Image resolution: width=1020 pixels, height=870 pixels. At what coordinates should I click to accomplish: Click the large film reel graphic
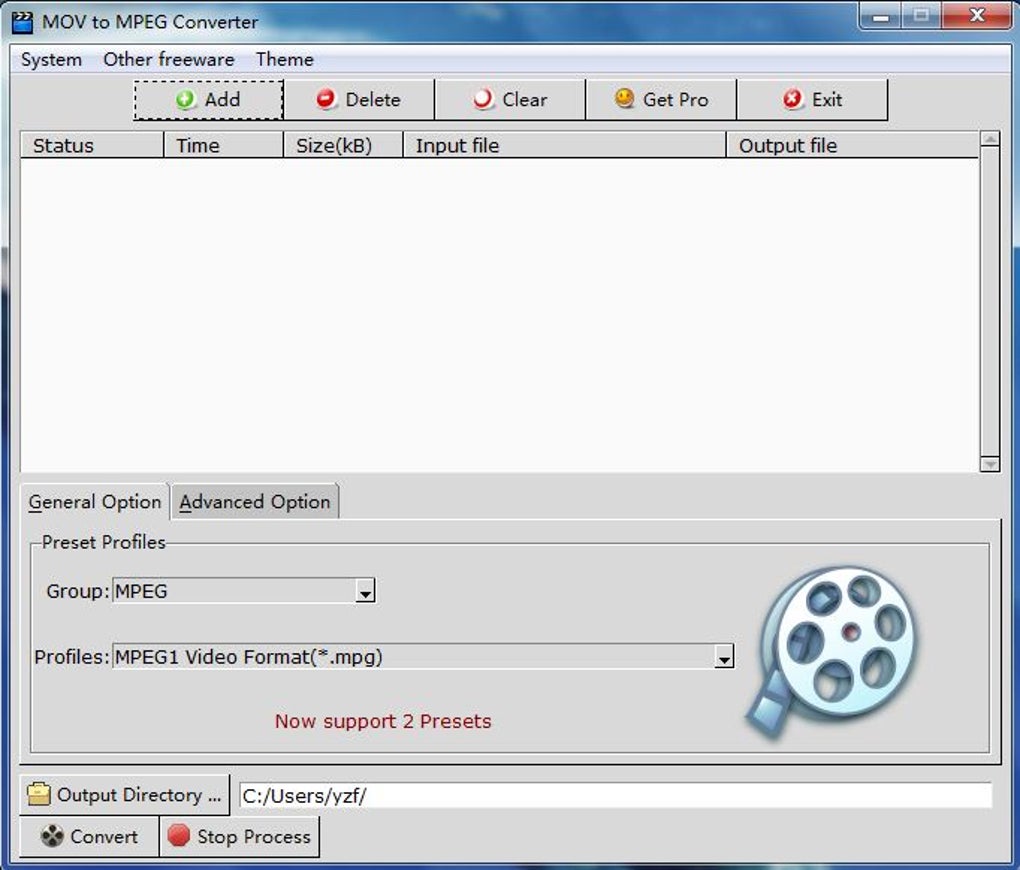(833, 651)
